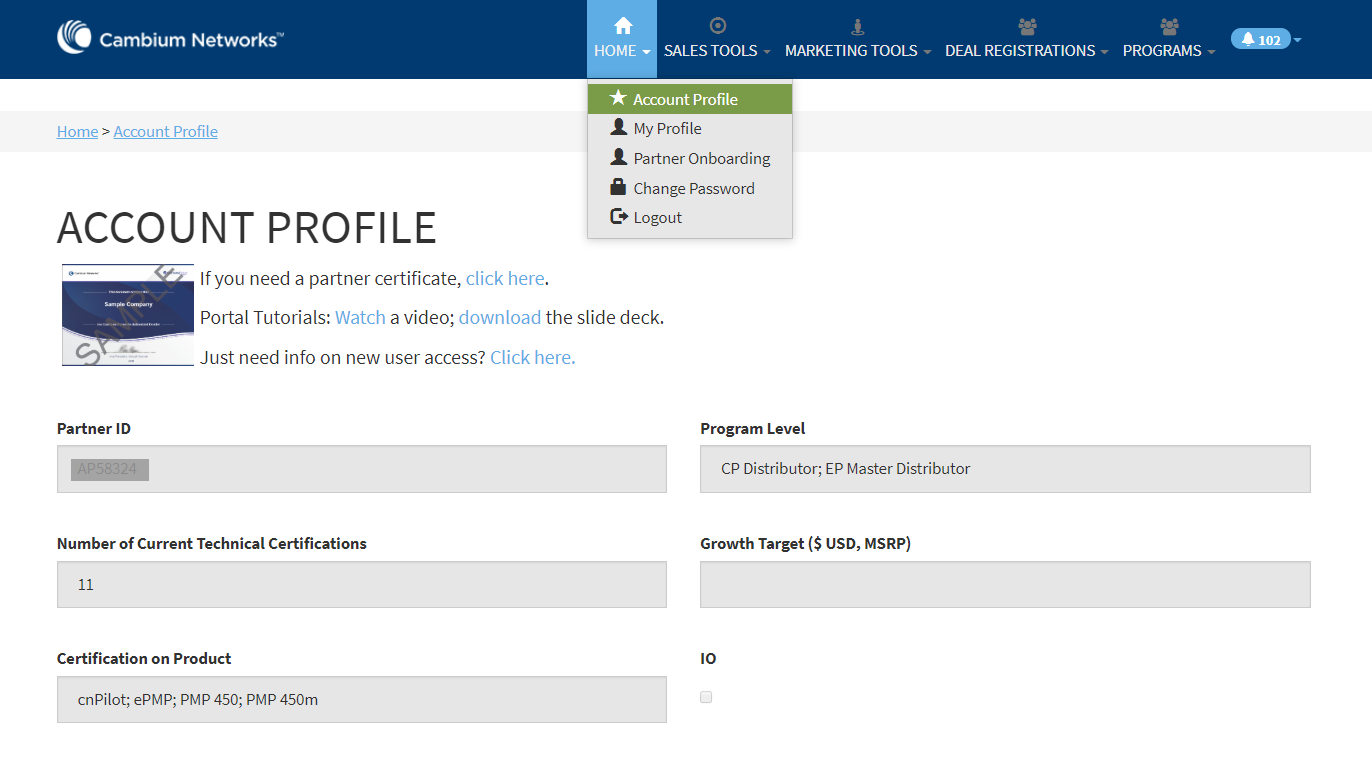The image size is (1372, 784).
Task: Click the 'Certification on Product' label
Action: point(144,658)
